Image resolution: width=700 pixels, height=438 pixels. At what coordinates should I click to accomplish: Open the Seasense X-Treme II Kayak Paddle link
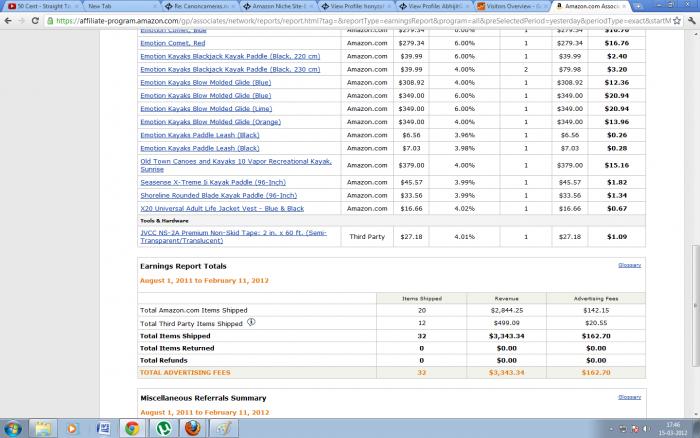tap(213, 182)
